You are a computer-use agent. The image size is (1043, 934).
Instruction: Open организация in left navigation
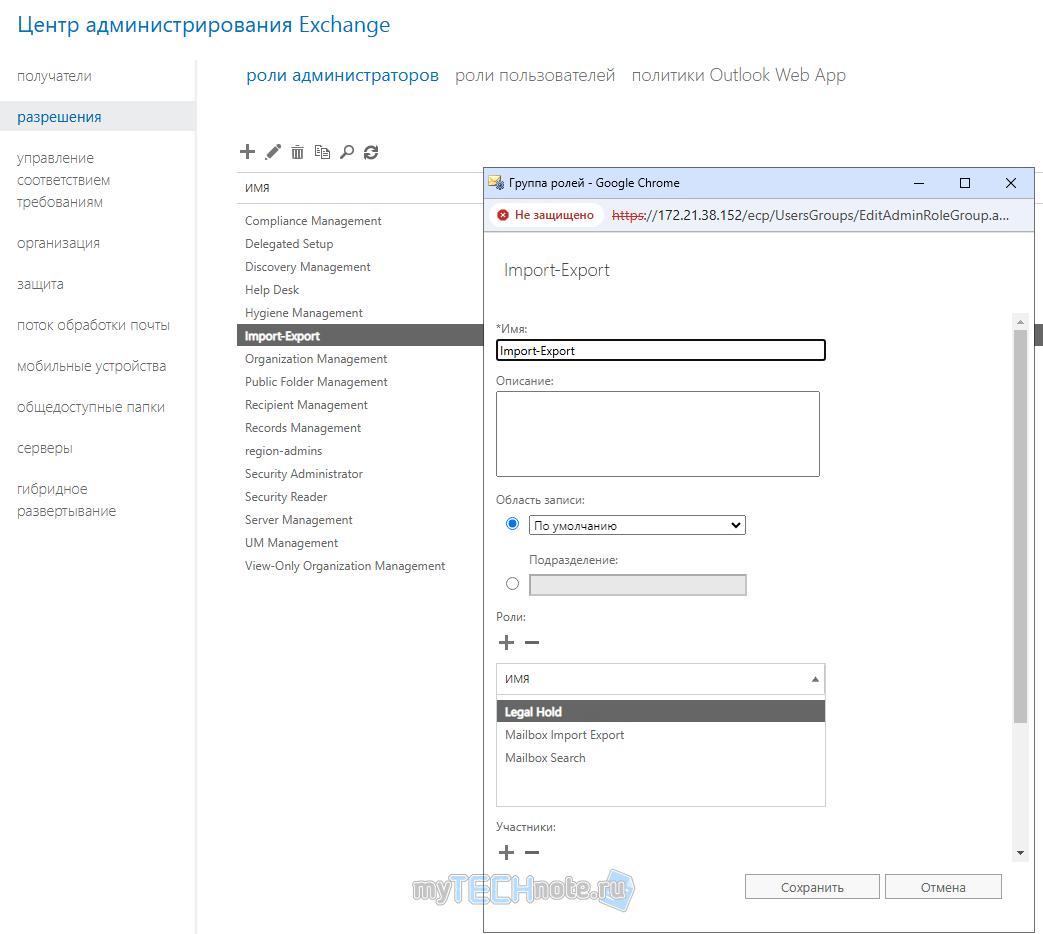point(59,243)
